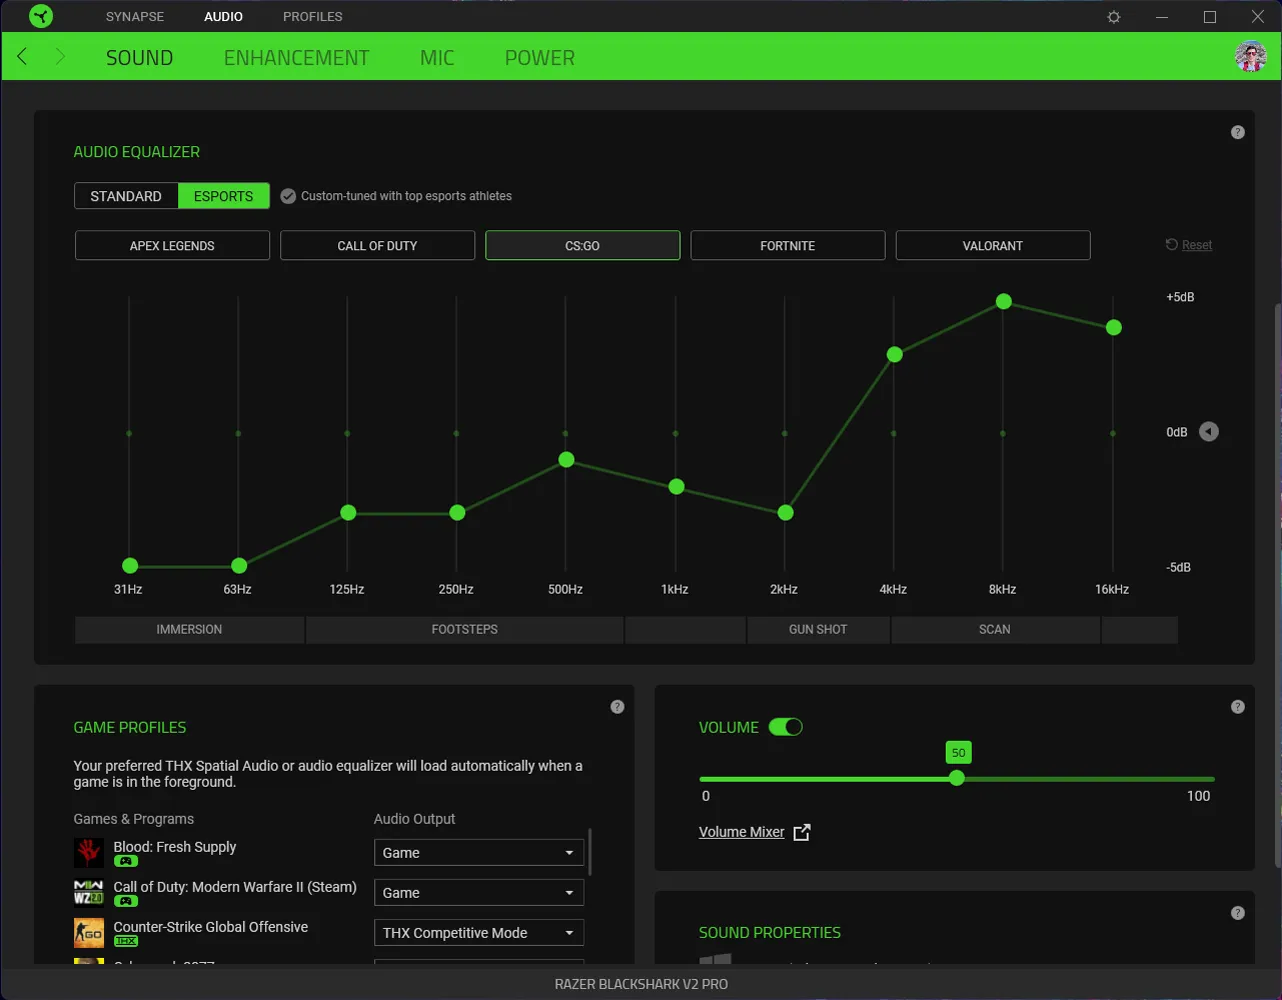Click the 0dB arrow marker

coord(1209,432)
